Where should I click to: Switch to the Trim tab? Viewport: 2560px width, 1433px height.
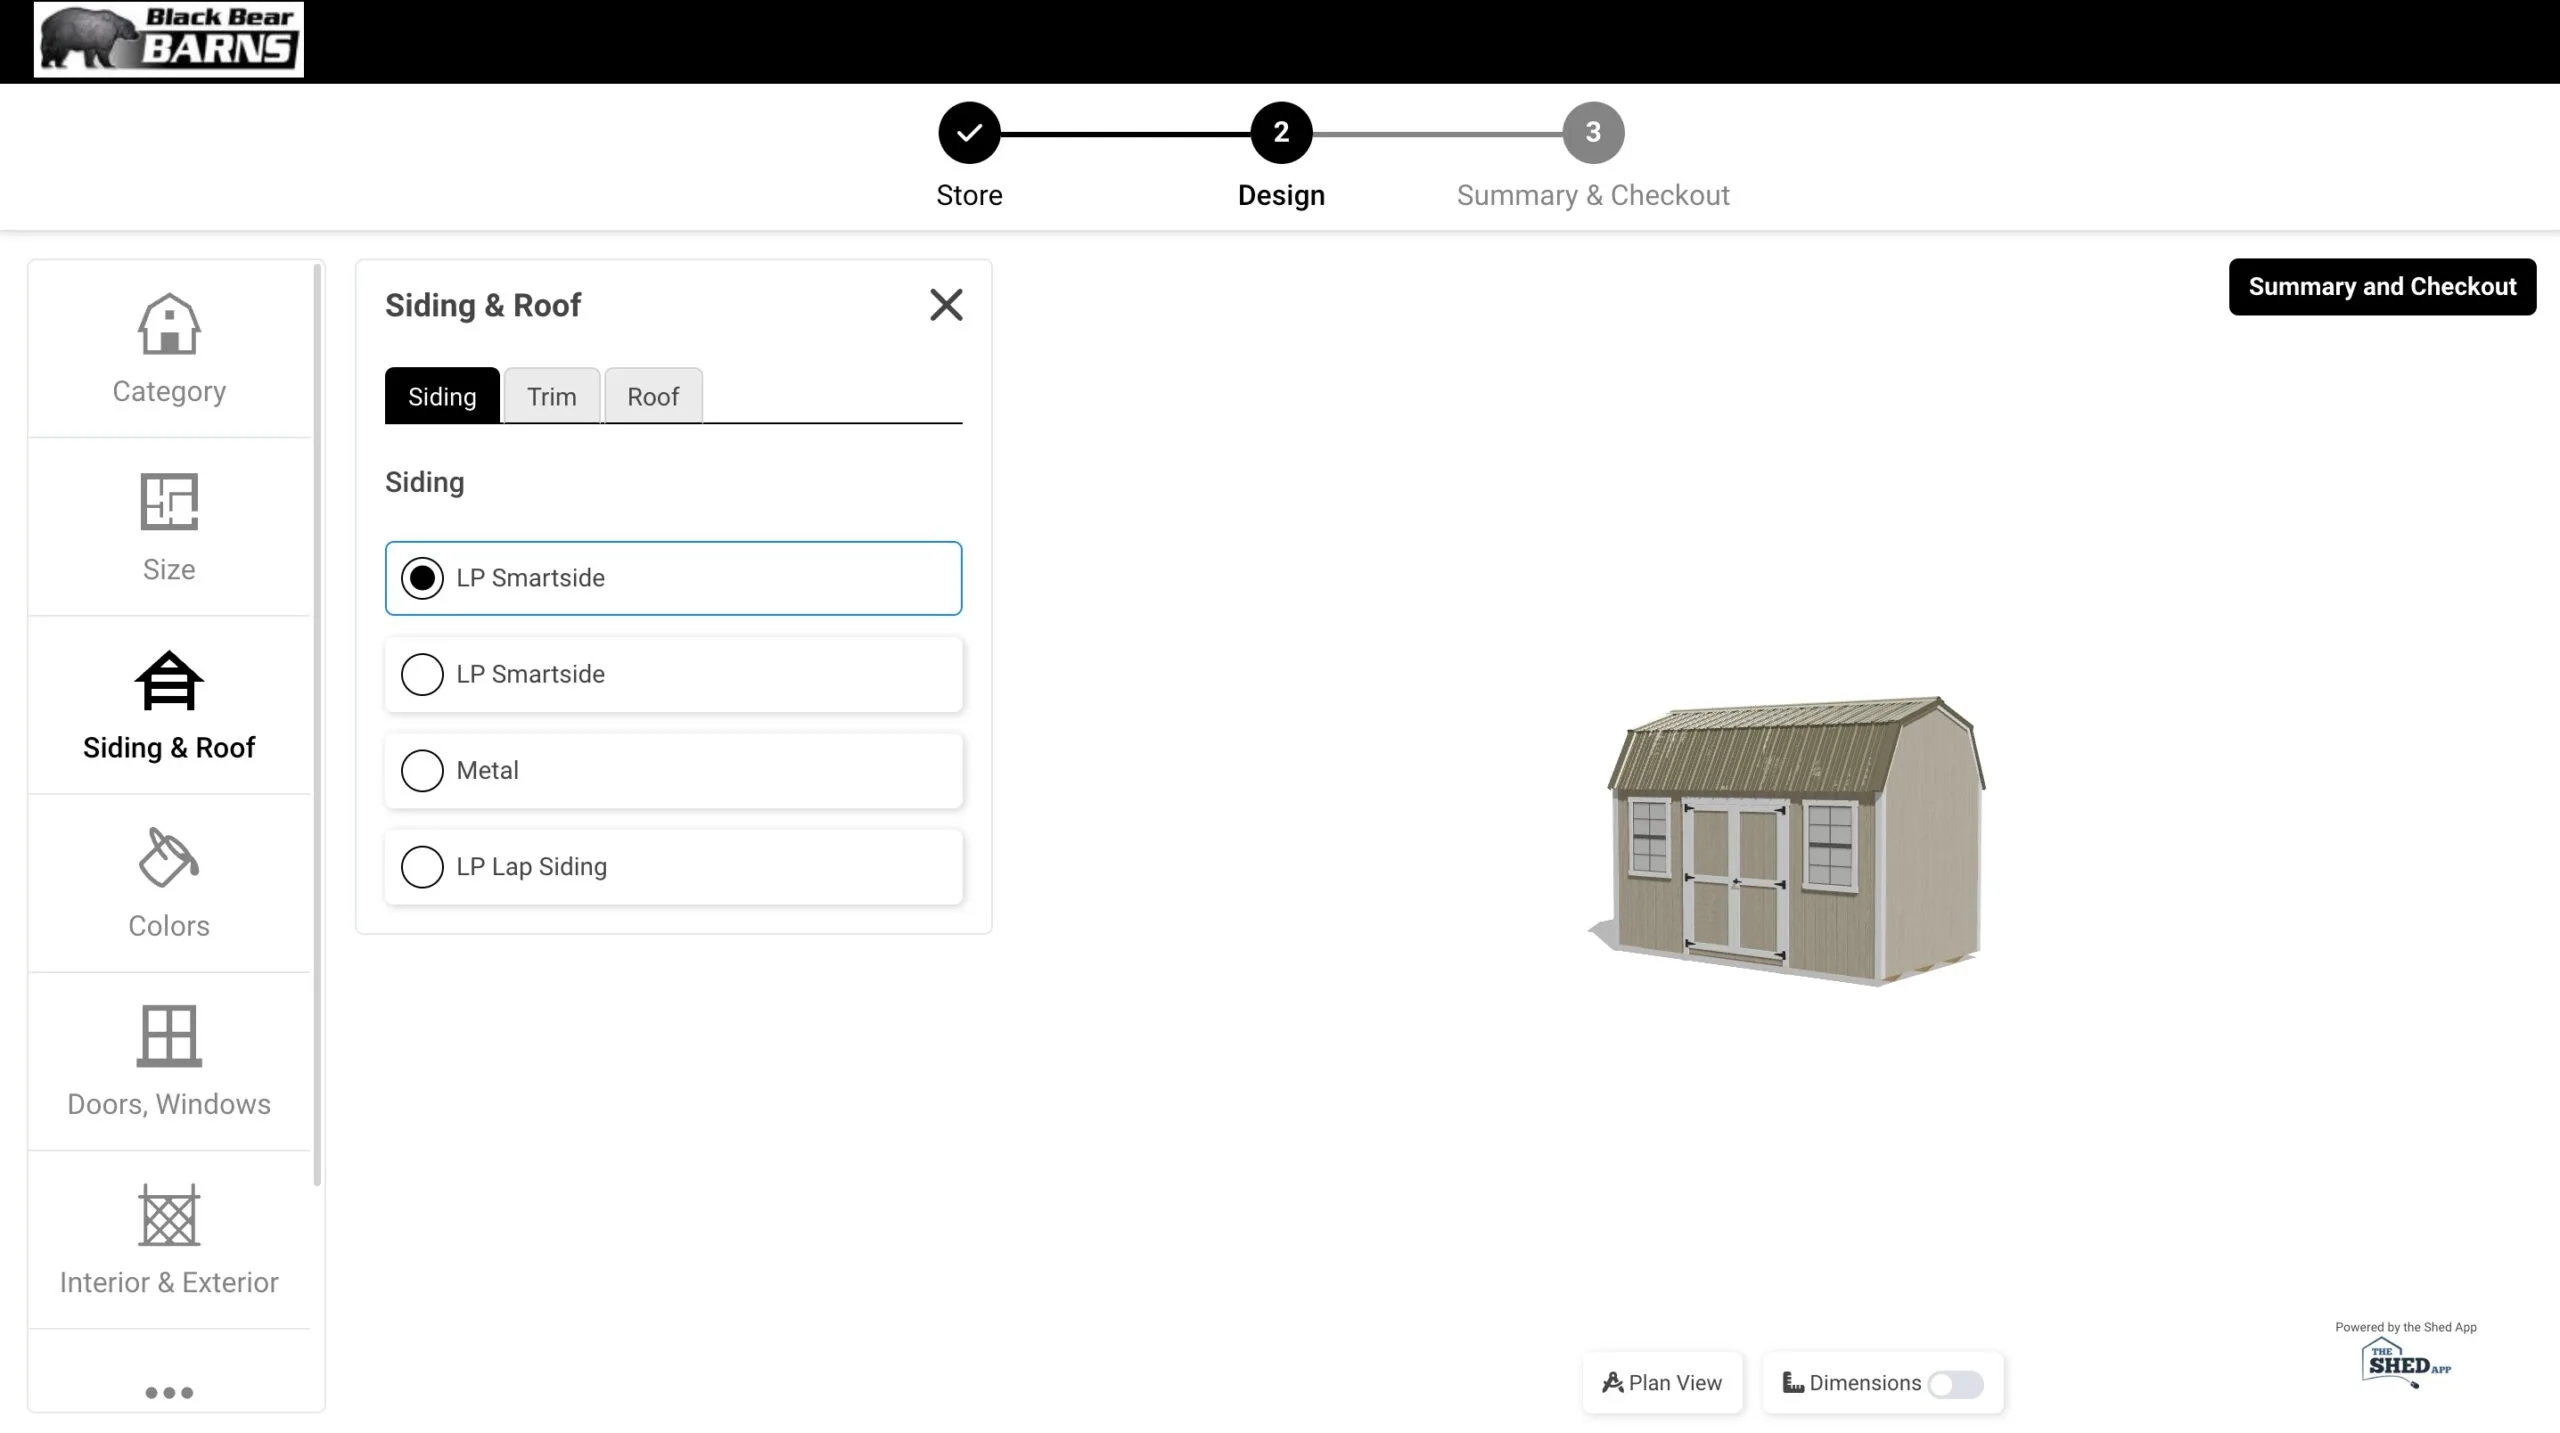[551, 396]
